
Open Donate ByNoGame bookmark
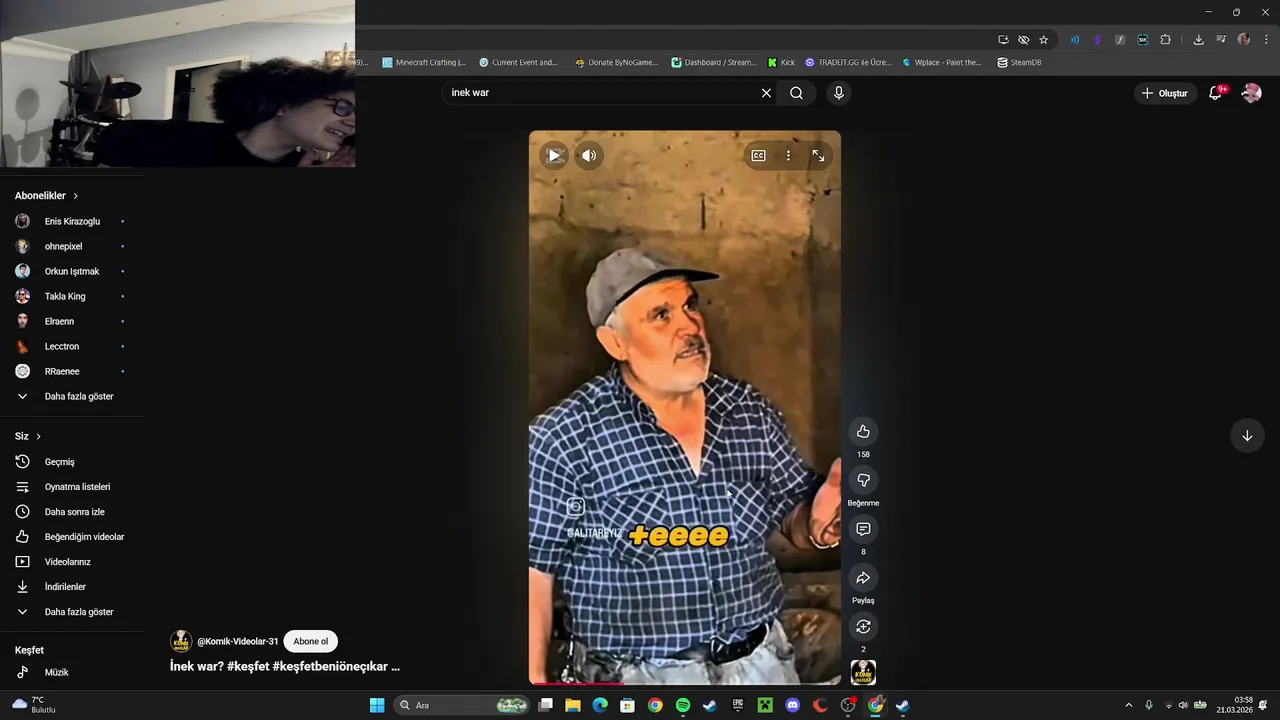(616, 62)
